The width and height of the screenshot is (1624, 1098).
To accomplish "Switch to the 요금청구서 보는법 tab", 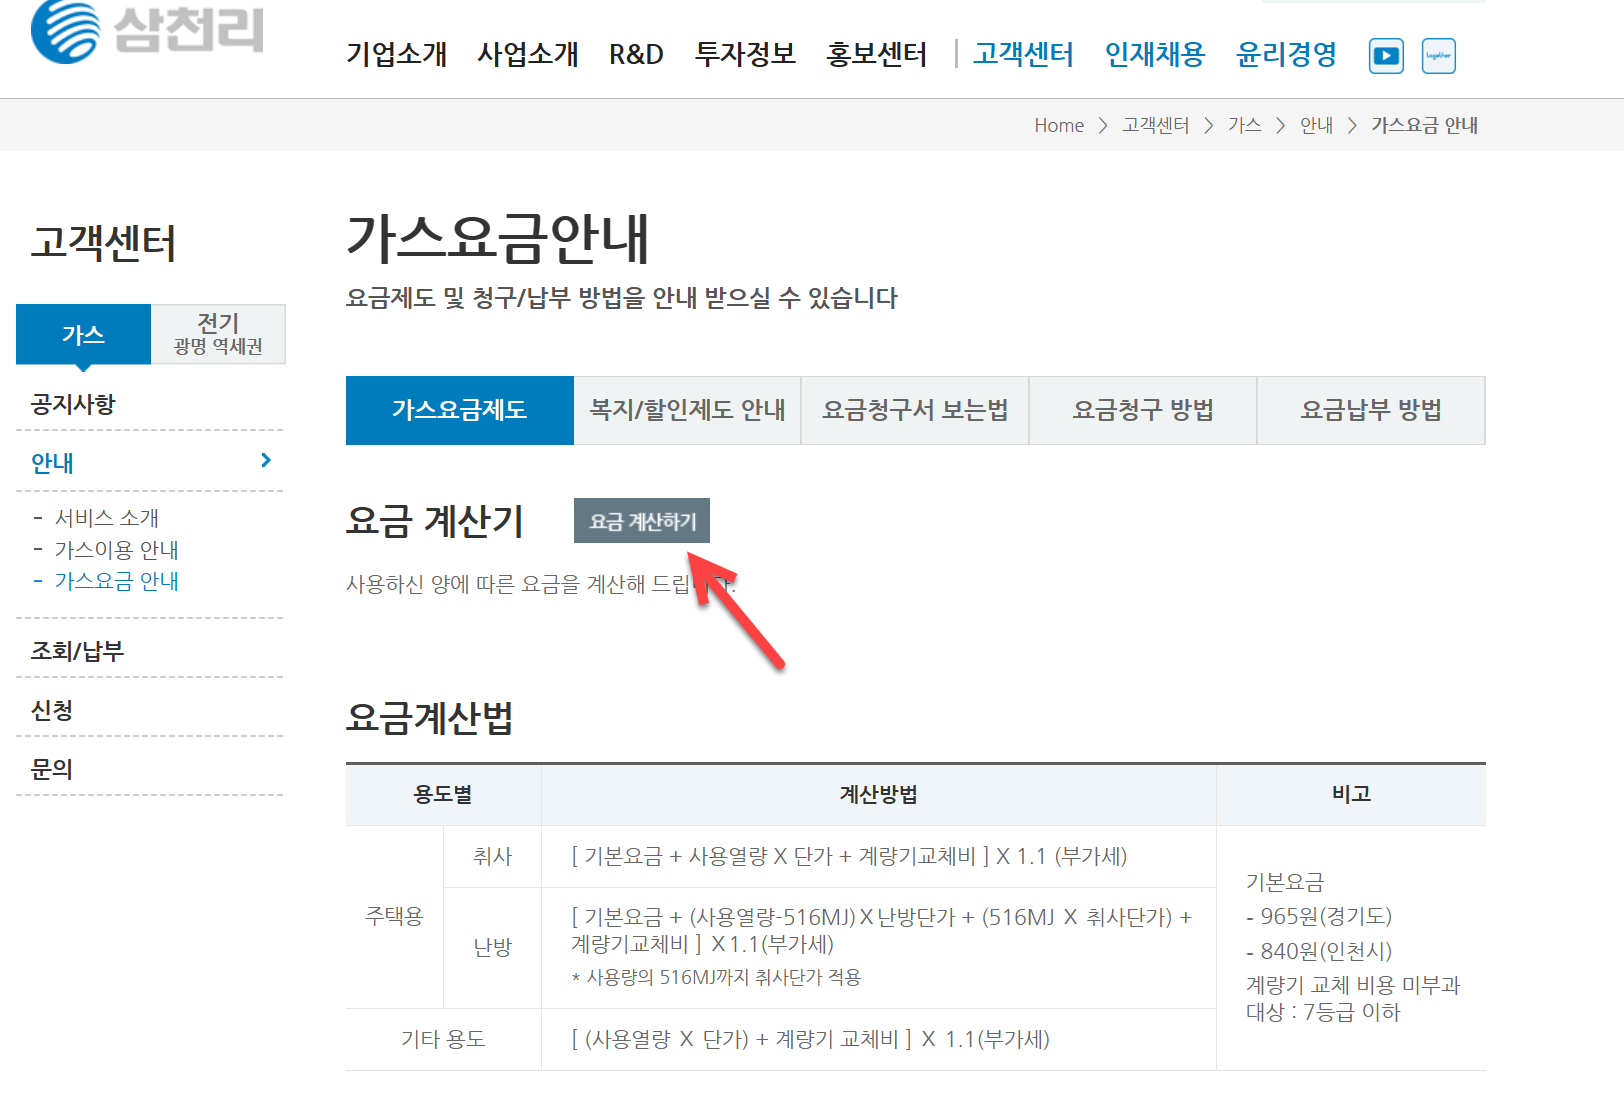I will [x=914, y=410].
